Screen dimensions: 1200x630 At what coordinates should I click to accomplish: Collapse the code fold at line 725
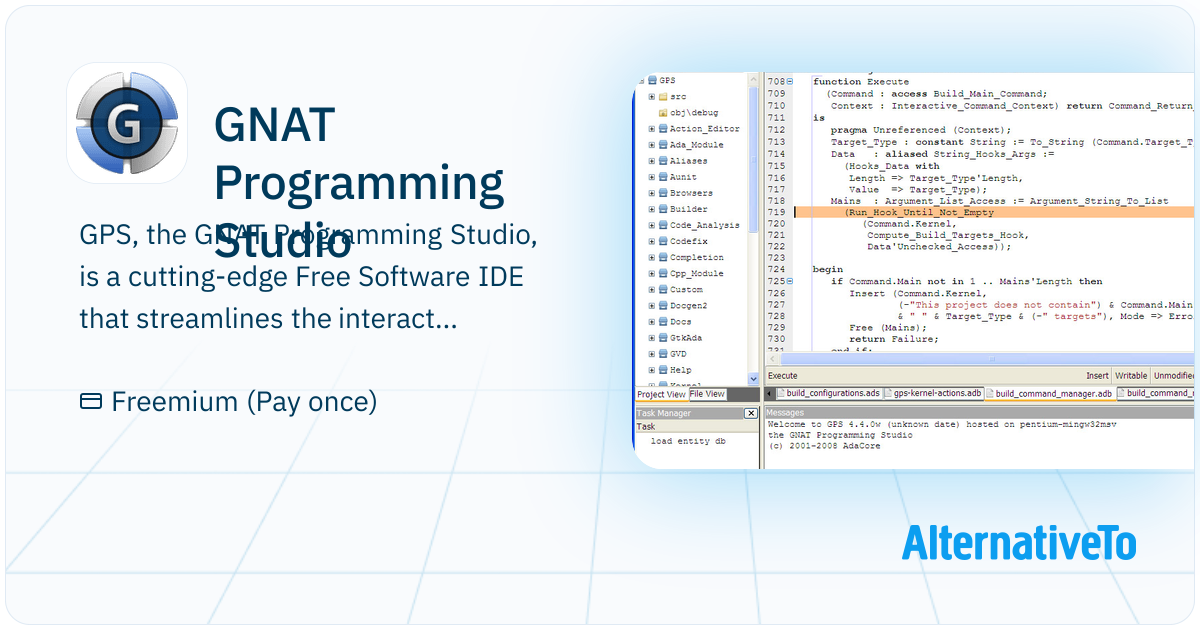pyautogui.click(x=790, y=281)
